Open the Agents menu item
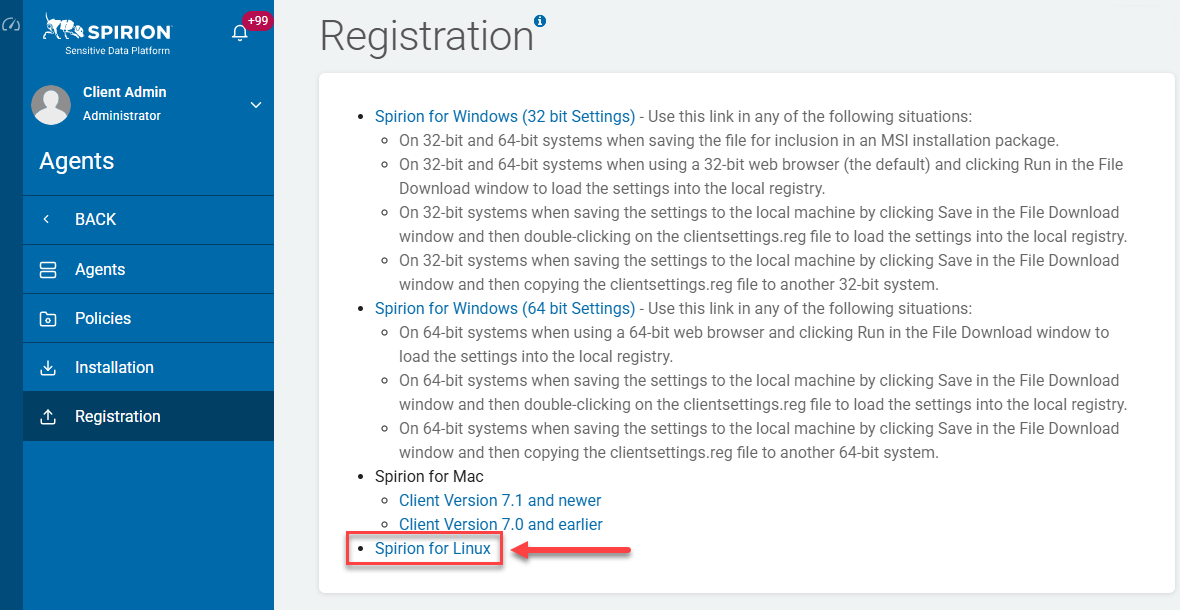This screenshot has height=610, width=1180. 100,269
